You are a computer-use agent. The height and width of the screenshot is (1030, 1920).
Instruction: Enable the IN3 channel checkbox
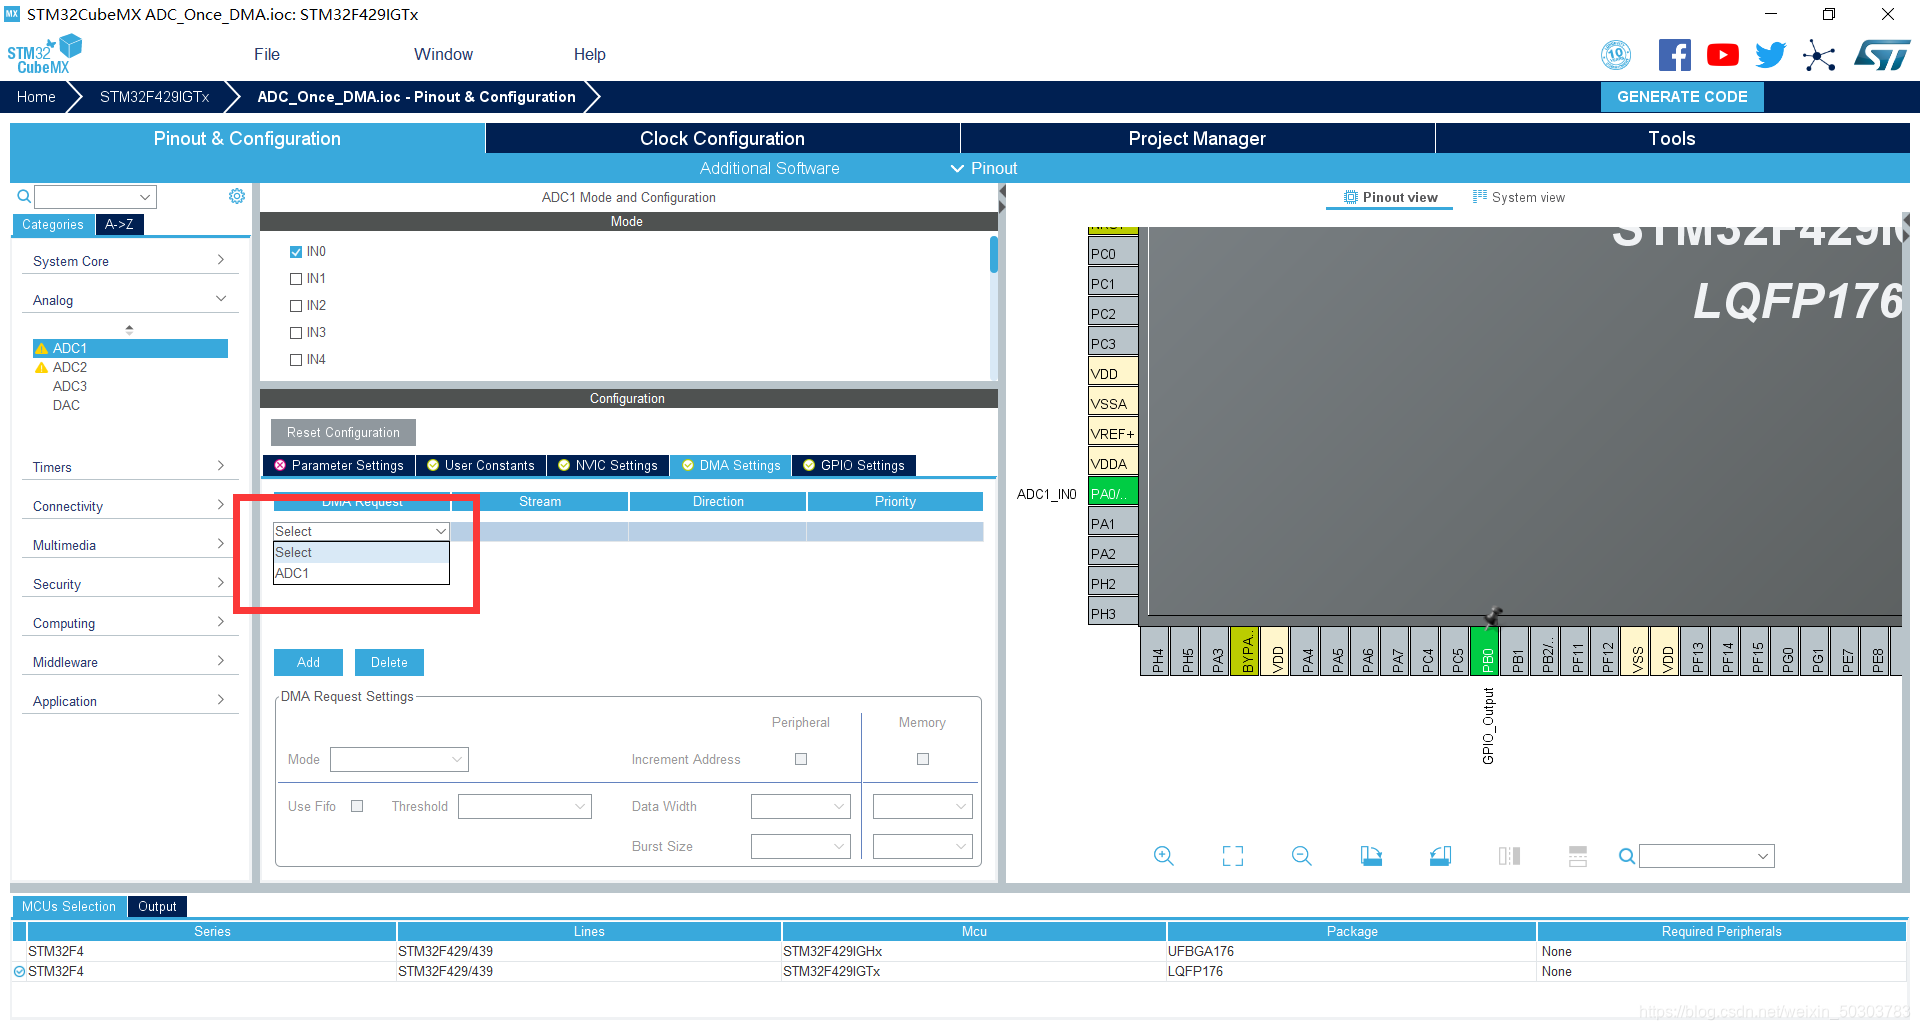pos(296,333)
